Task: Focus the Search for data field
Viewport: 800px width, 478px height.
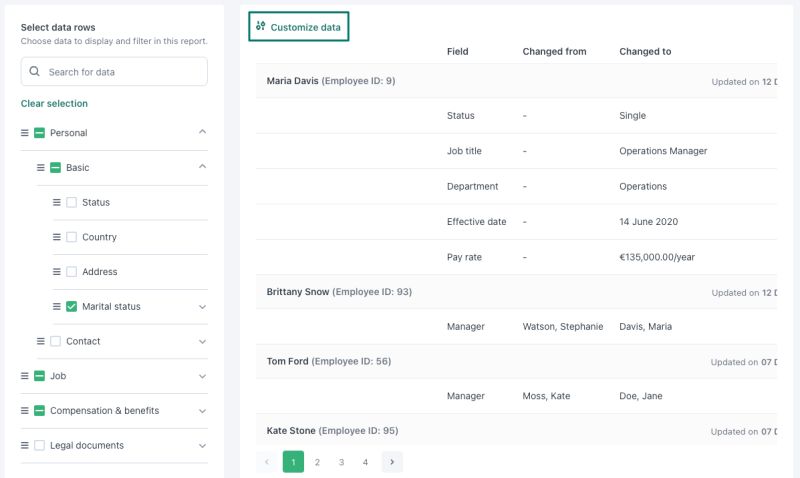Action: (x=114, y=71)
